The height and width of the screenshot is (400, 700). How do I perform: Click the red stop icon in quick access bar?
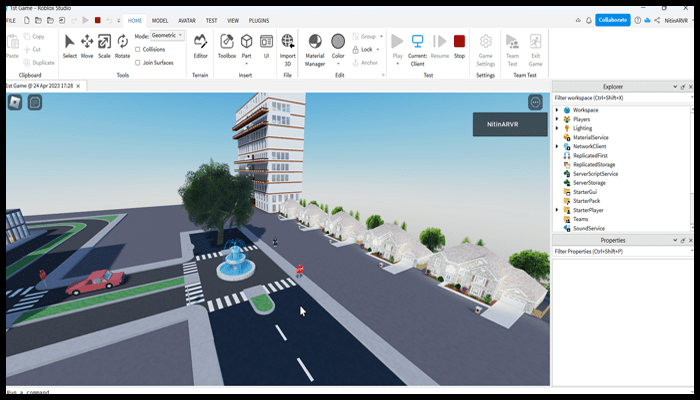tap(97, 21)
